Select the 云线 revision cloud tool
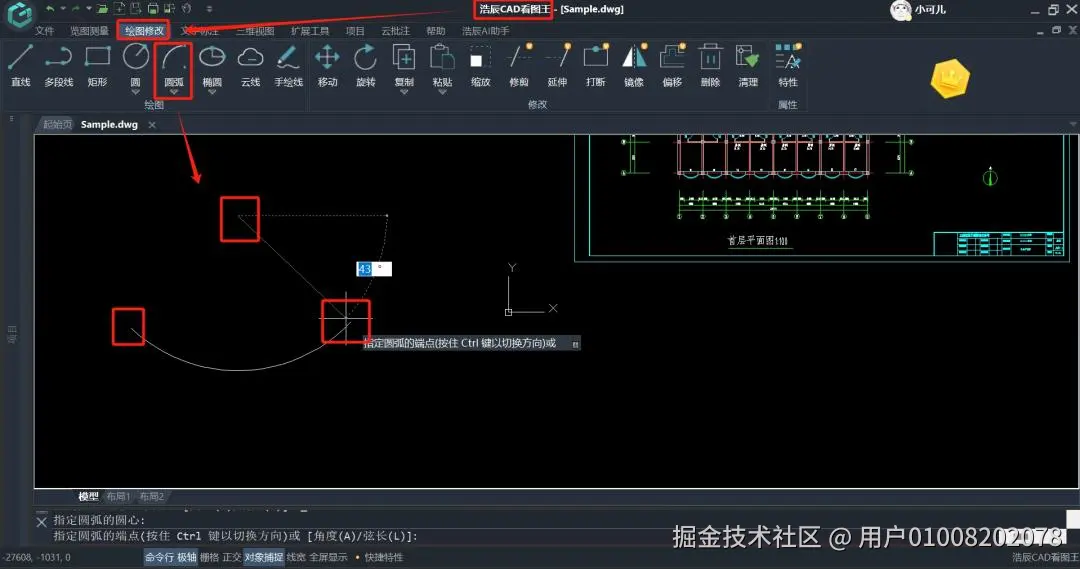The width and height of the screenshot is (1080, 569). (x=250, y=65)
